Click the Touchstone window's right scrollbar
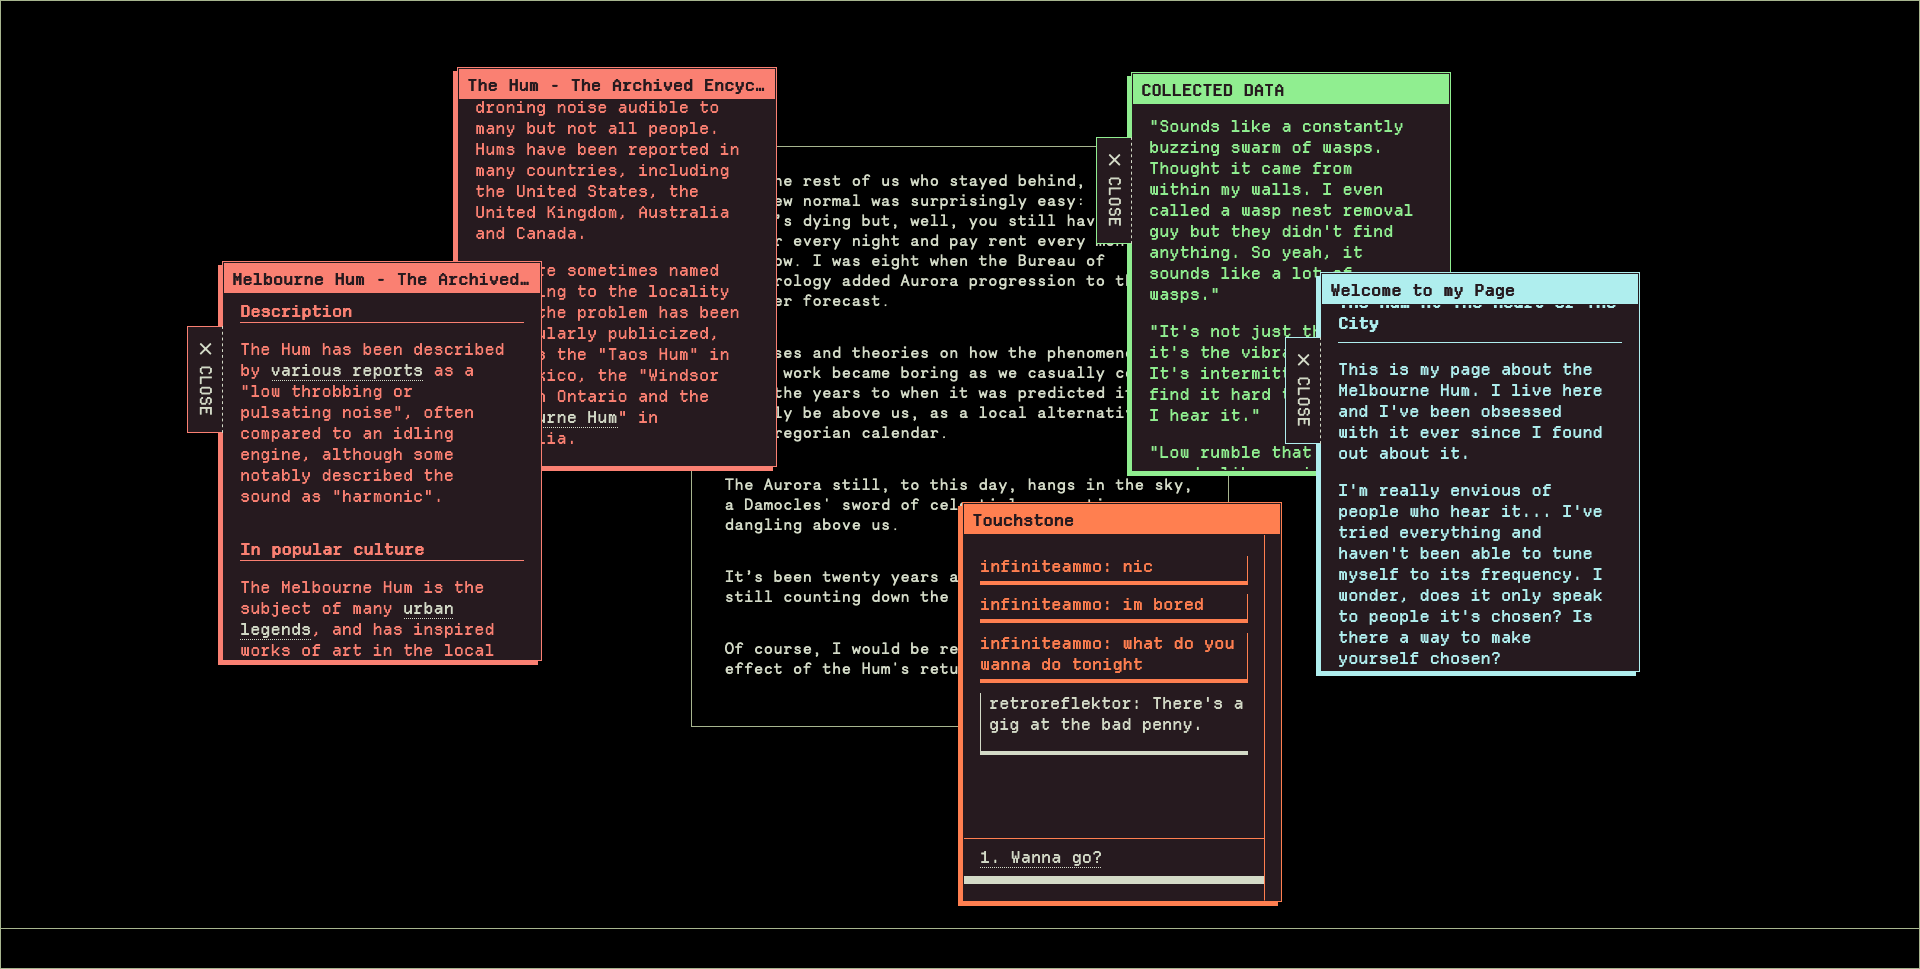 [x=1272, y=700]
